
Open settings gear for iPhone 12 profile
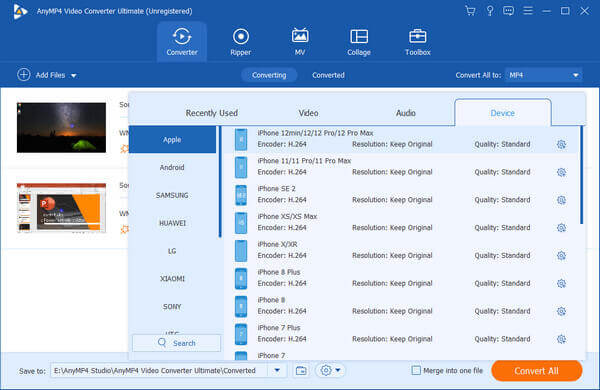(561, 144)
